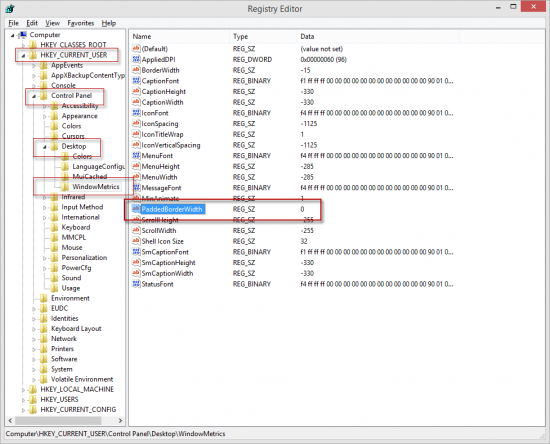The width and height of the screenshot is (550, 444).
Task: Select the Keyboard folder icon
Action: click(54, 227)
